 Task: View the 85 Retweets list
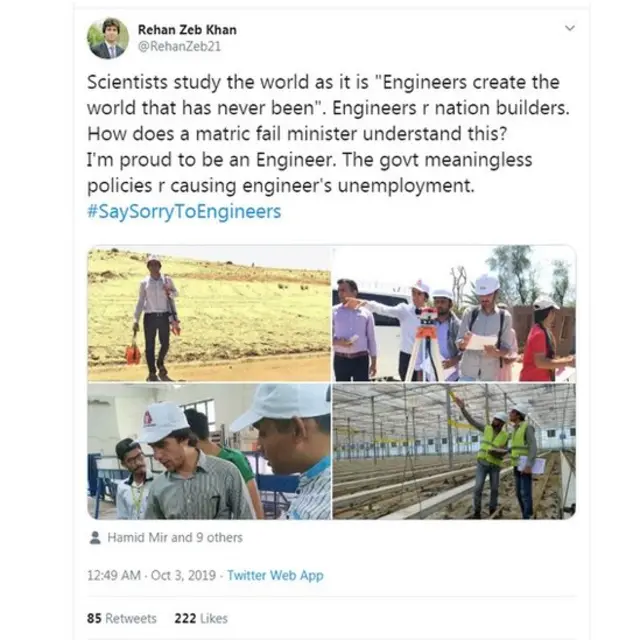click(121, 619)
